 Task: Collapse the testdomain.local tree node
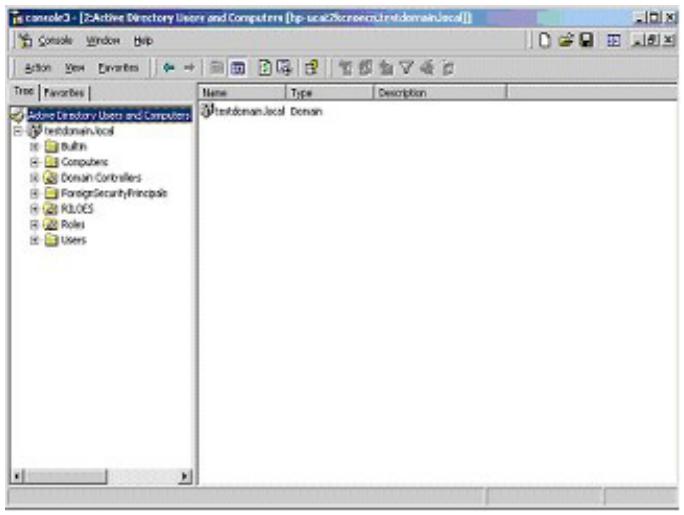point(18,131)
